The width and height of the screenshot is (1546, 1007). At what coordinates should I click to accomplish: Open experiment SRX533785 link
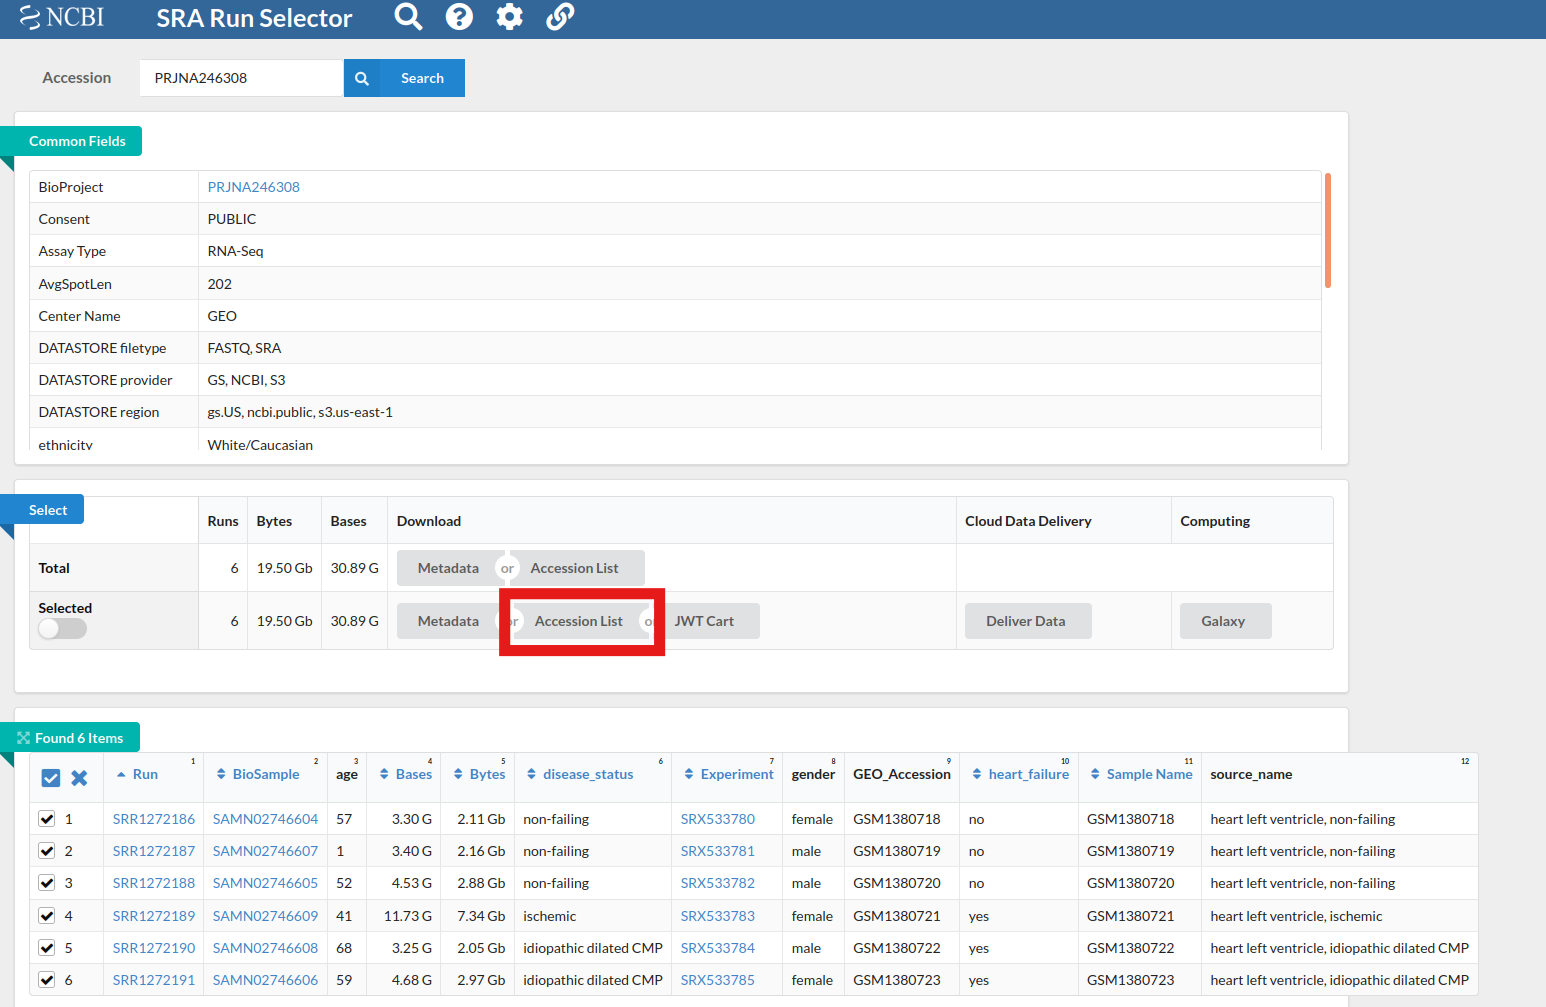click(718, 980)
